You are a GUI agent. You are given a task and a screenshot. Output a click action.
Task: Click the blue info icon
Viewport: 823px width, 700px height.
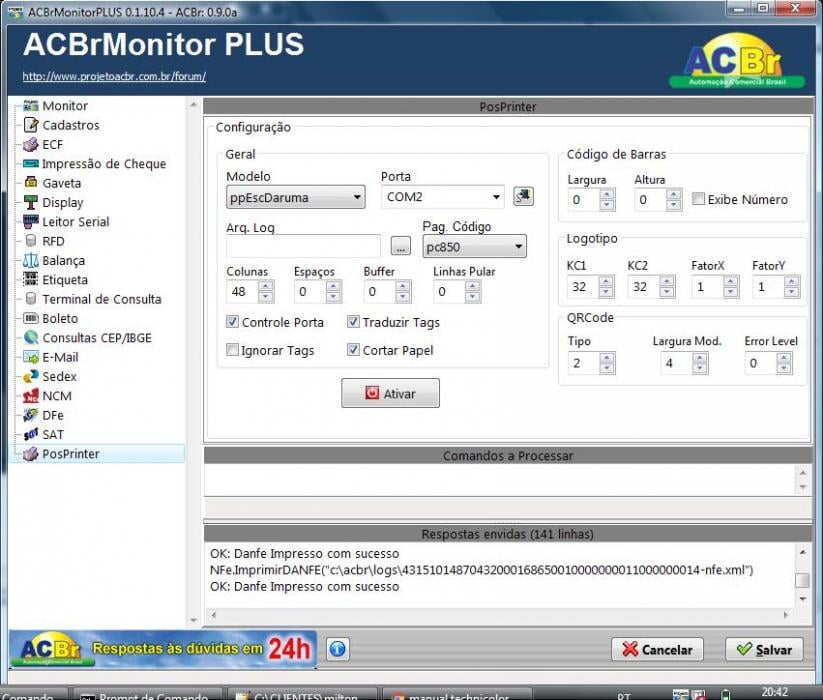[337, 649]
